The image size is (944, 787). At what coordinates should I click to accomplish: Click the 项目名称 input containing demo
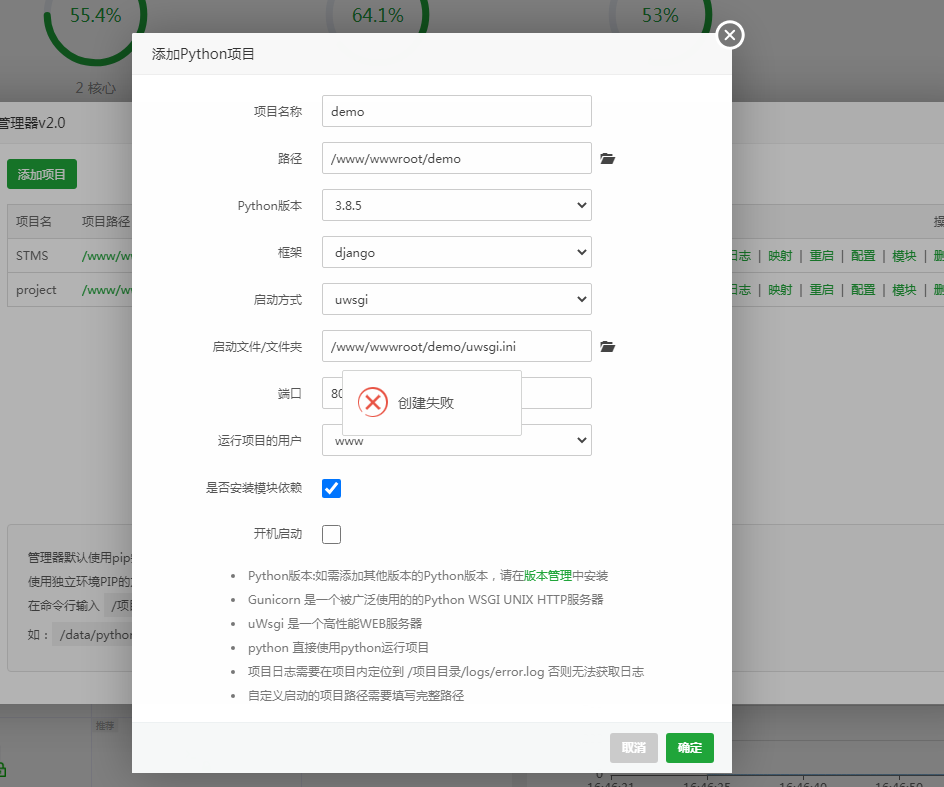pos(456,111)
